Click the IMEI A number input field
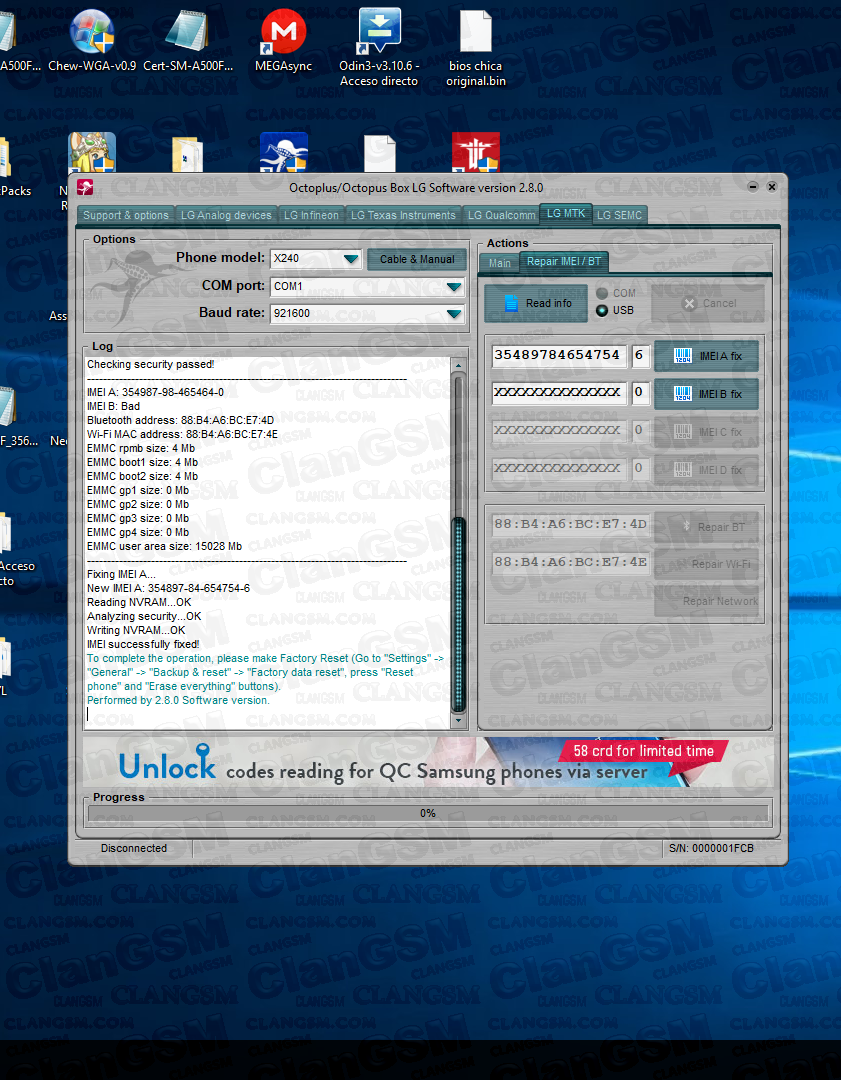Screen dimensions: 841x1080 (559, 355)
